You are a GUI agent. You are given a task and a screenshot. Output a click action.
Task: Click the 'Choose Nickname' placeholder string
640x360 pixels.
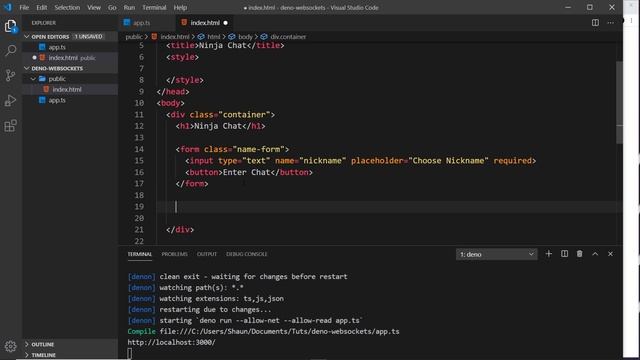point(448,161)
